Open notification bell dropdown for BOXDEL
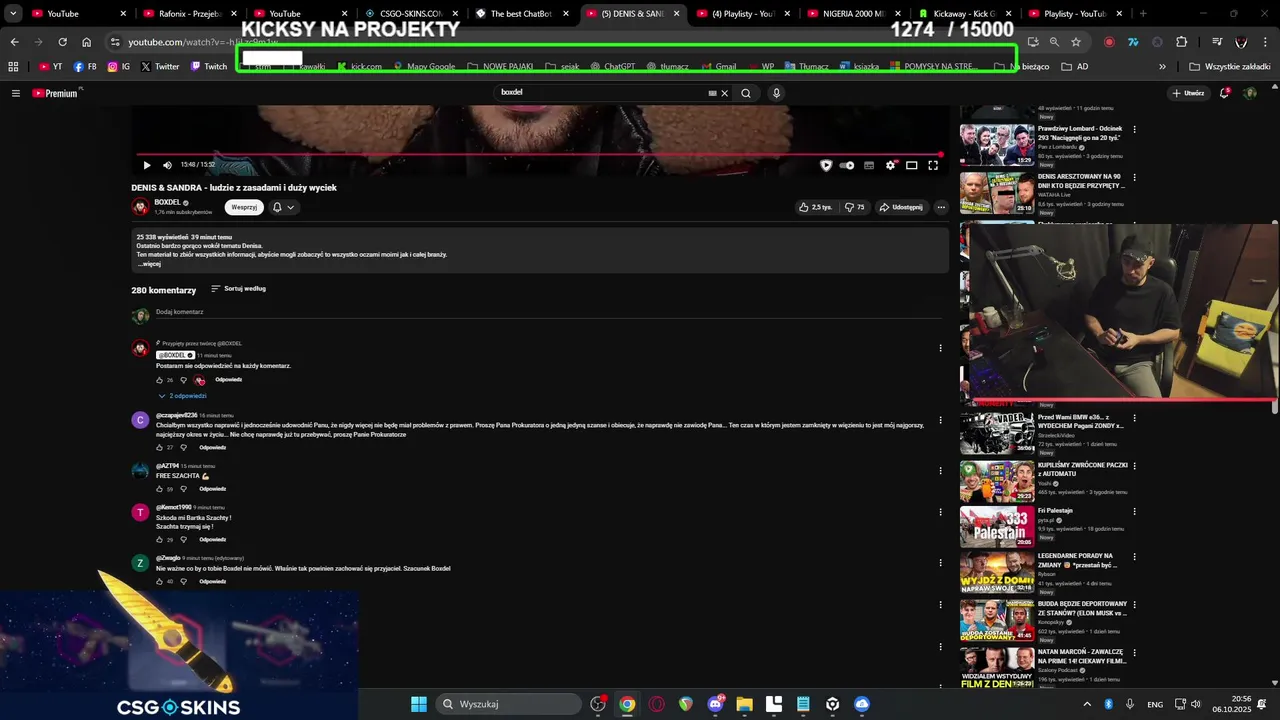This screenshot has height=720, width=1280. pos(283,207)
